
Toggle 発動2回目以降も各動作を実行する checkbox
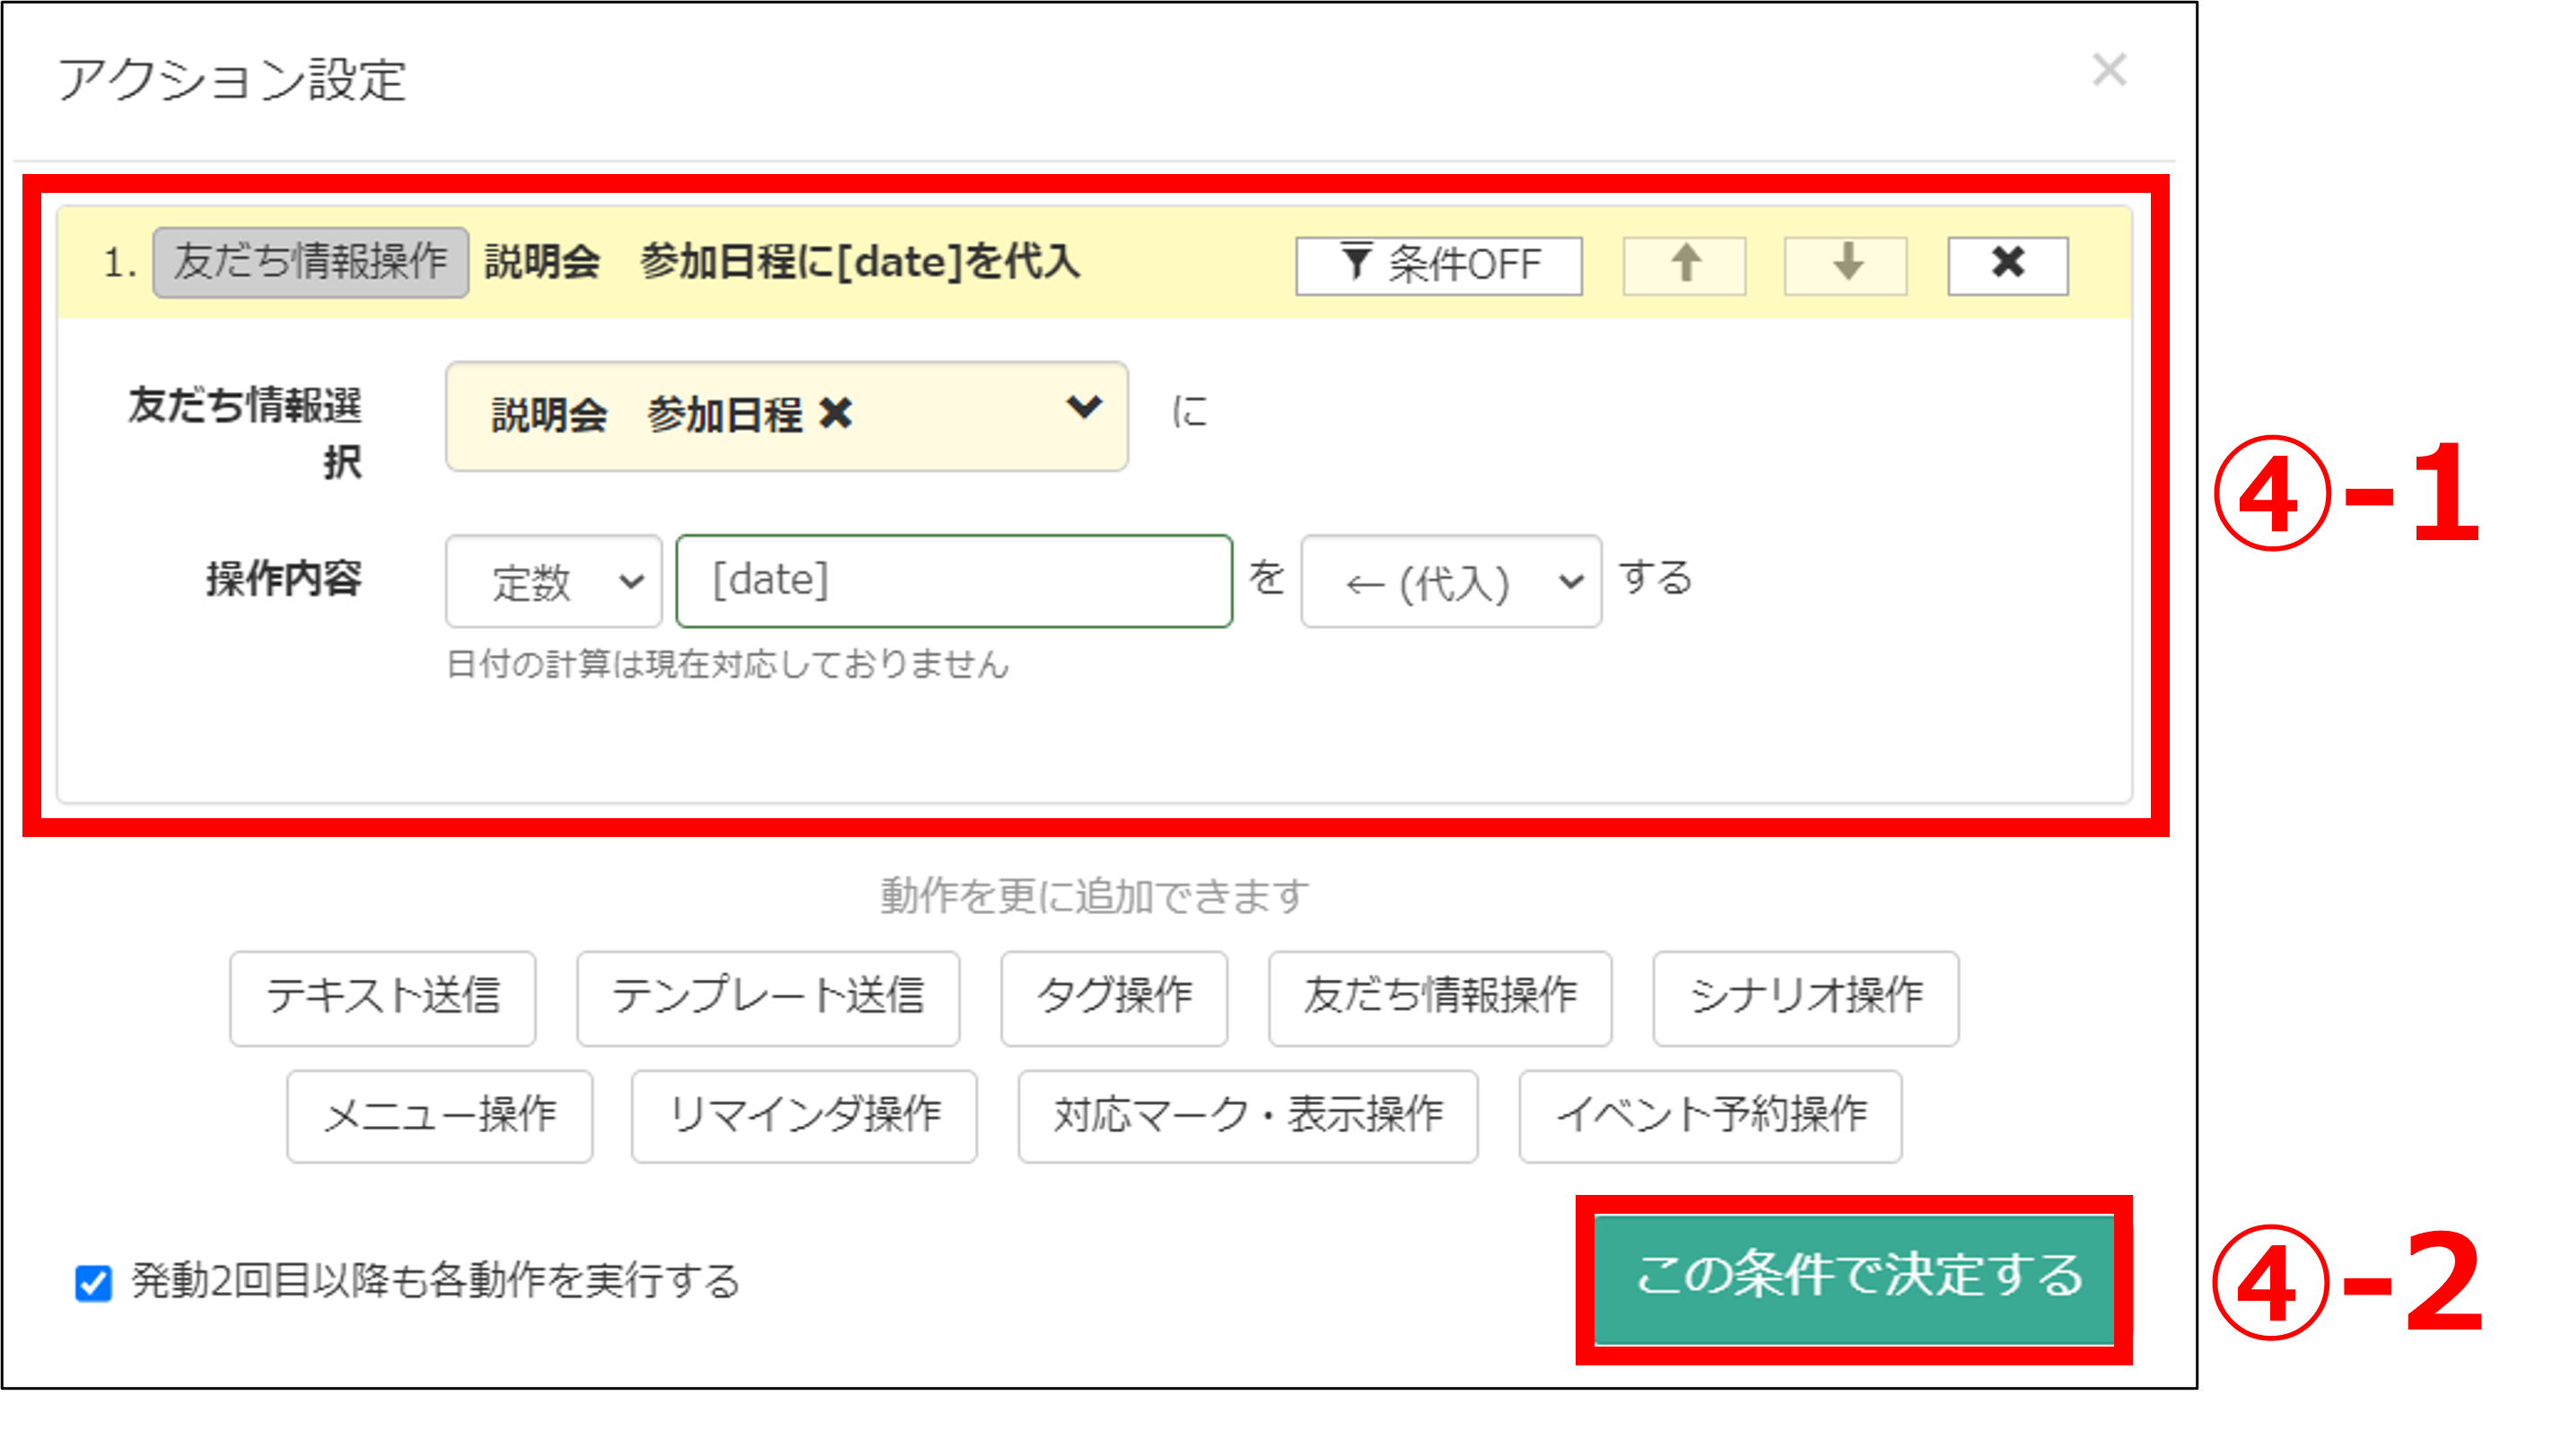coord(94,1282)
